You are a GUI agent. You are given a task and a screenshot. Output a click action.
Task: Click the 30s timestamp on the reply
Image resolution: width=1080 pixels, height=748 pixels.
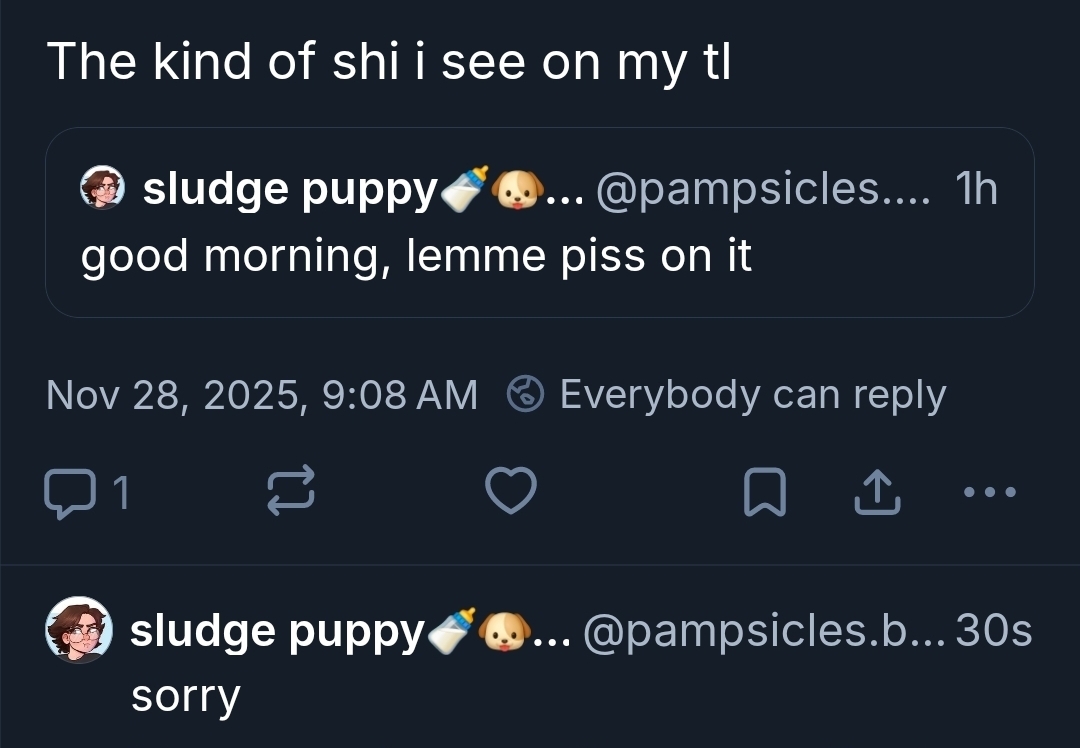click(x=993, y=631)
